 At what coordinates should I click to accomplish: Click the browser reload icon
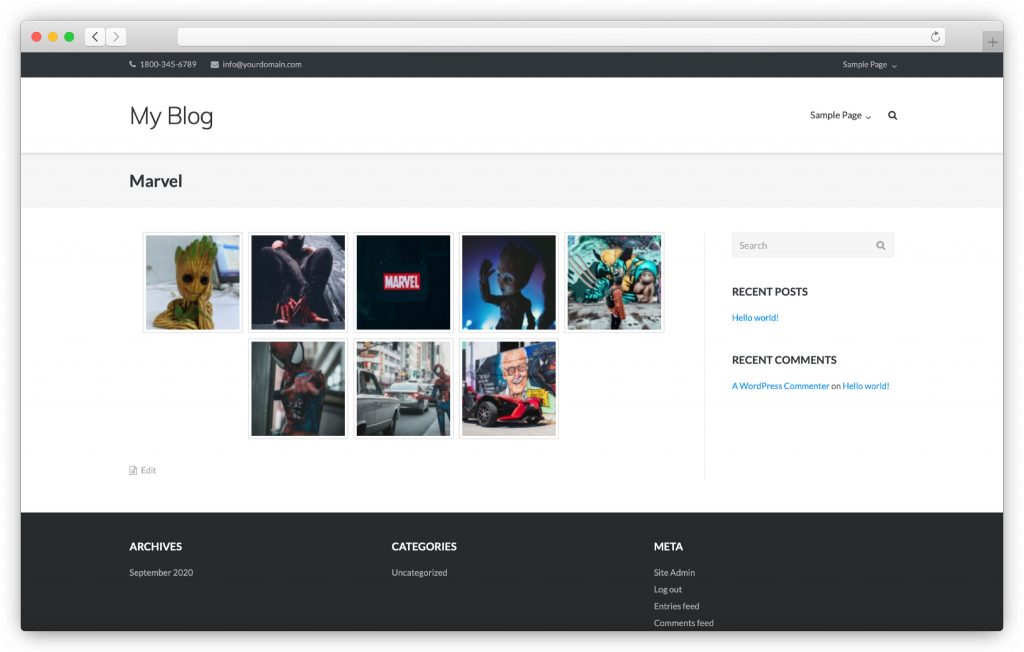pyautogui.click(x=935, y=36)
